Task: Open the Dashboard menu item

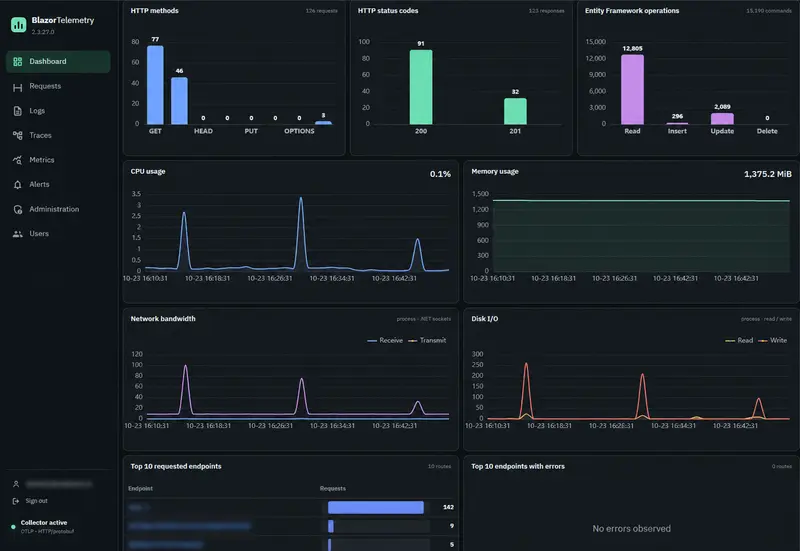Action: 58,62
